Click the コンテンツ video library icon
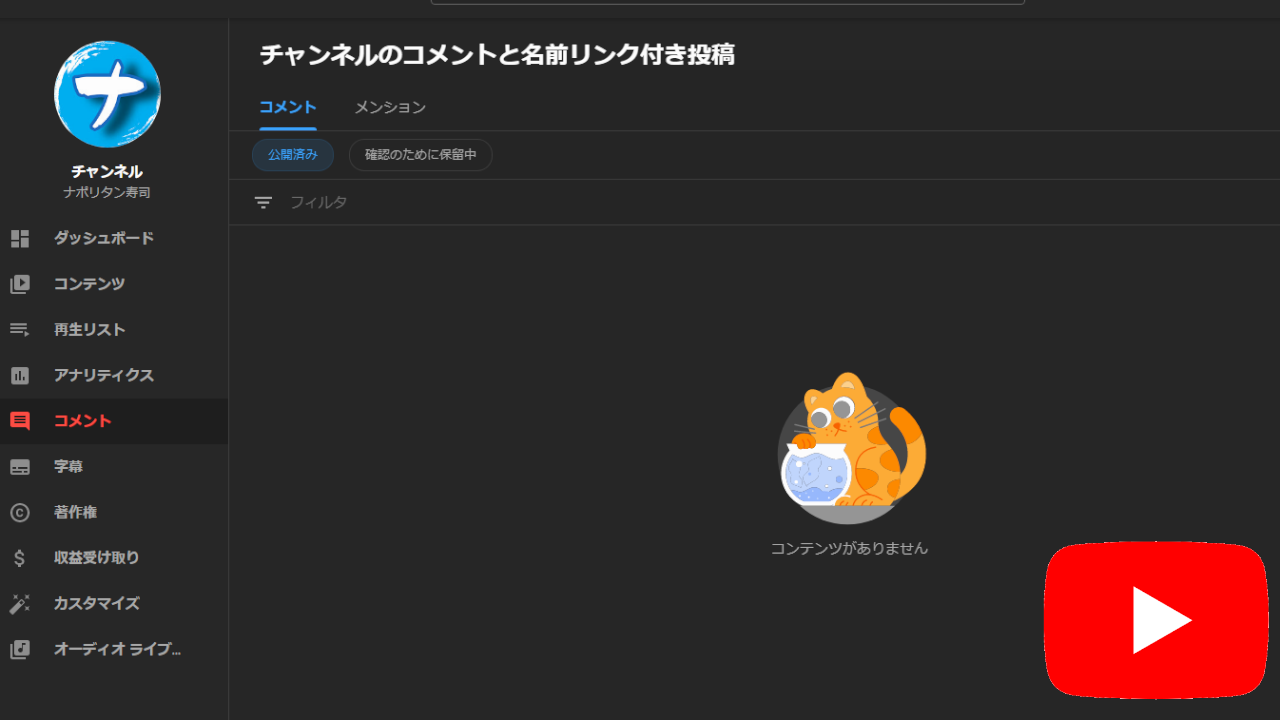 [20, 284]
